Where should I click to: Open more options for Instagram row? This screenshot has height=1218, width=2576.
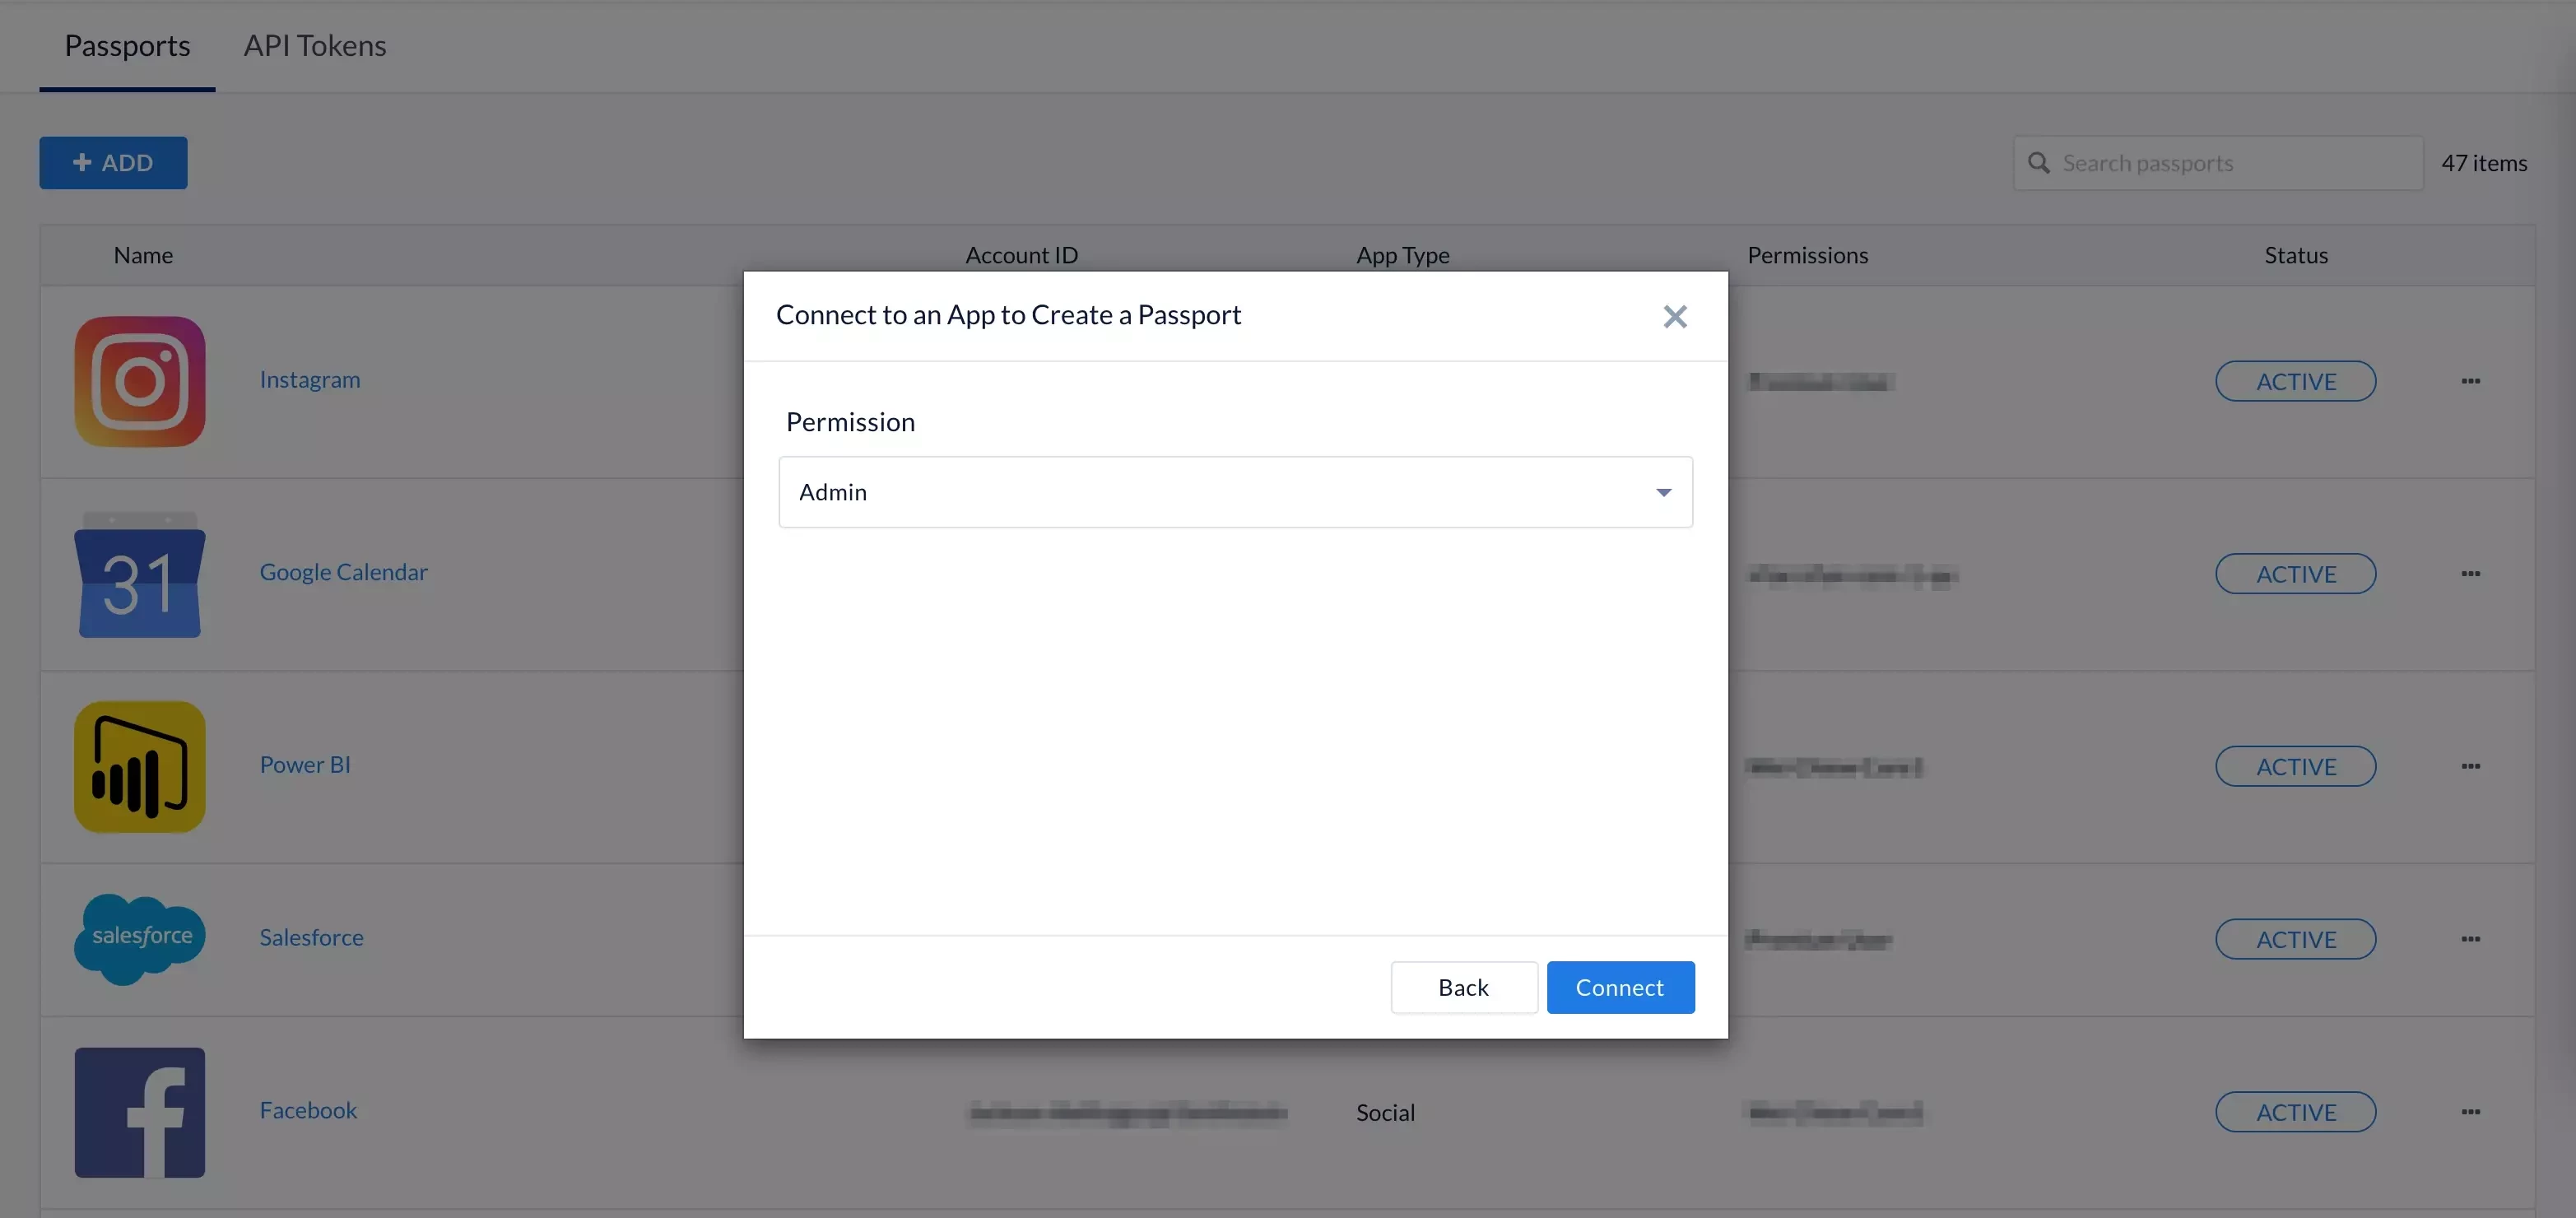pos(2470,381)
